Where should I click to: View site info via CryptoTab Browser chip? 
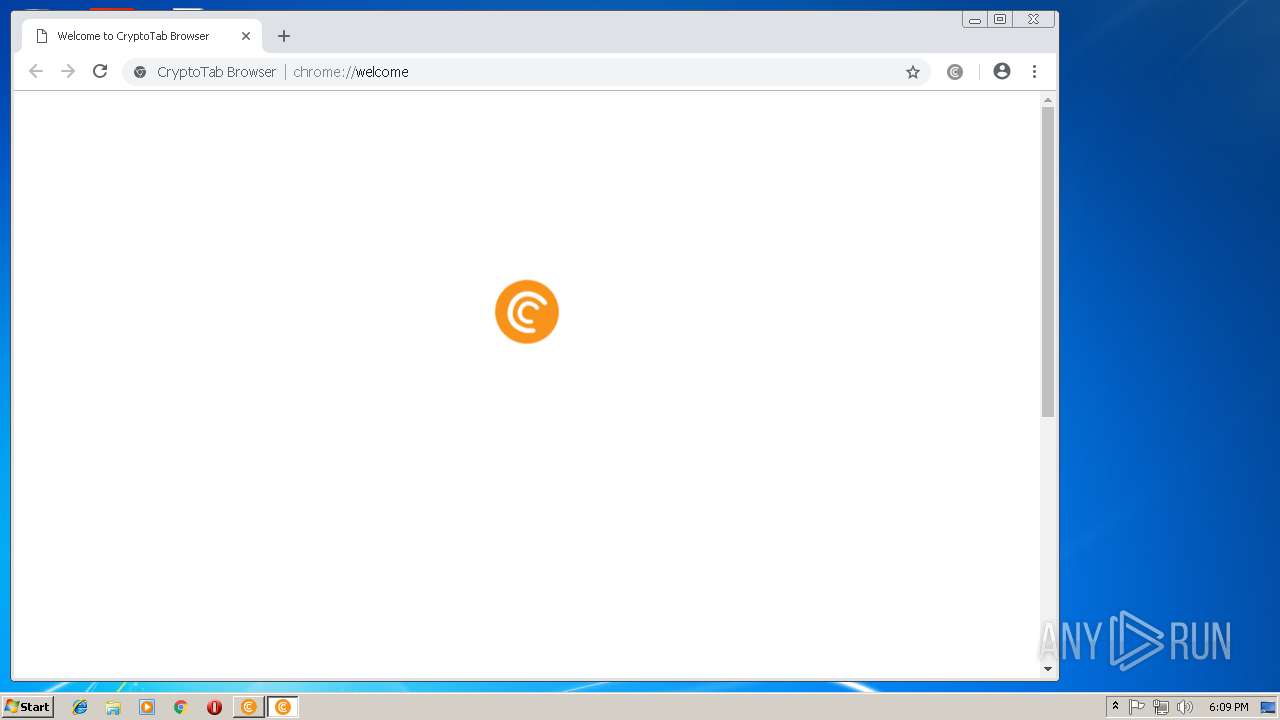point(205,72)
